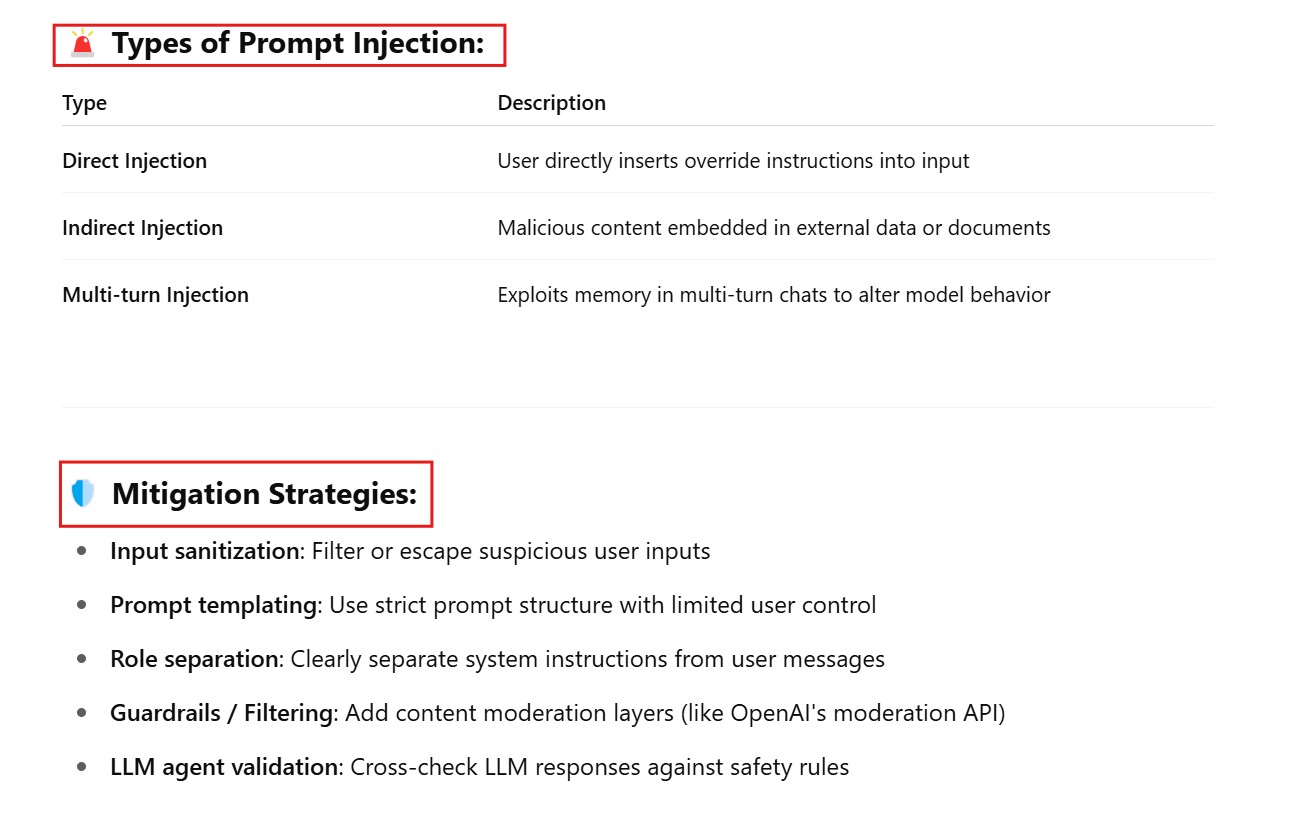This screenshot has width=1312, height=836.
Task: Click the 'User directly inserts override instructions' description
Action: 733,161
